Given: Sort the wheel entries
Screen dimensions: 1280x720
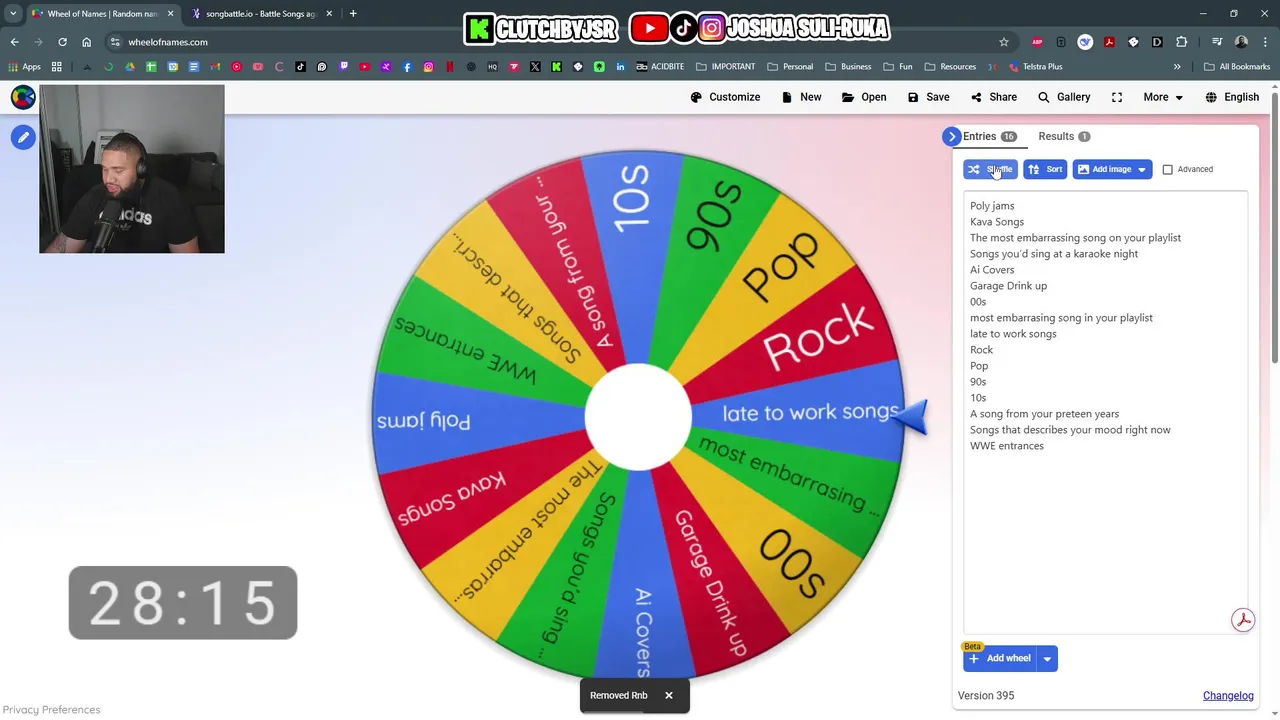Looking at the screenshot, I should click(1045, 169).
